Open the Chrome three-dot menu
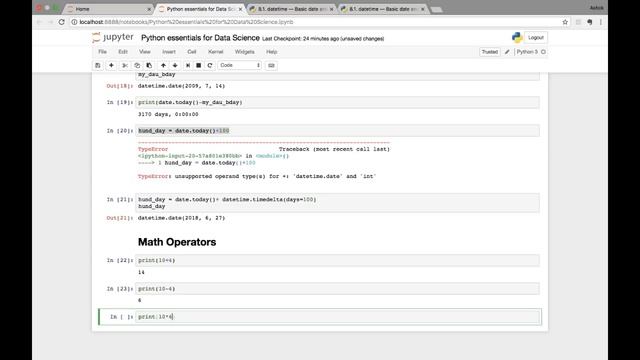 coord(600,22)
